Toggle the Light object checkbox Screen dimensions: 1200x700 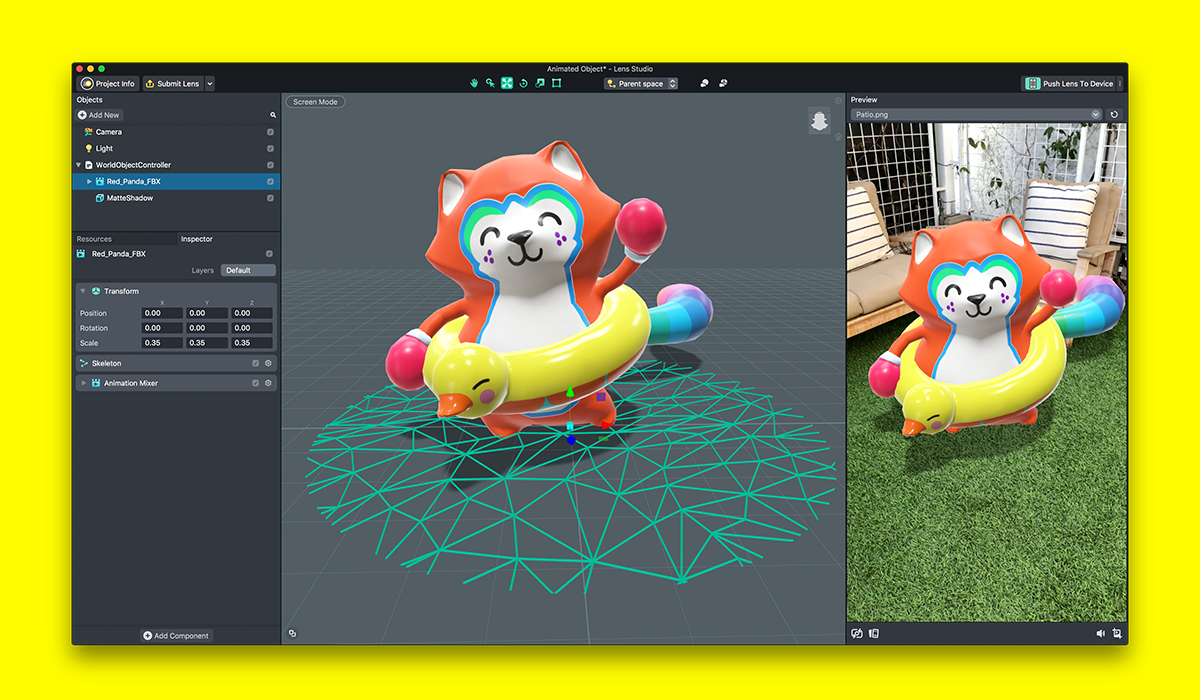coord(270,148)
